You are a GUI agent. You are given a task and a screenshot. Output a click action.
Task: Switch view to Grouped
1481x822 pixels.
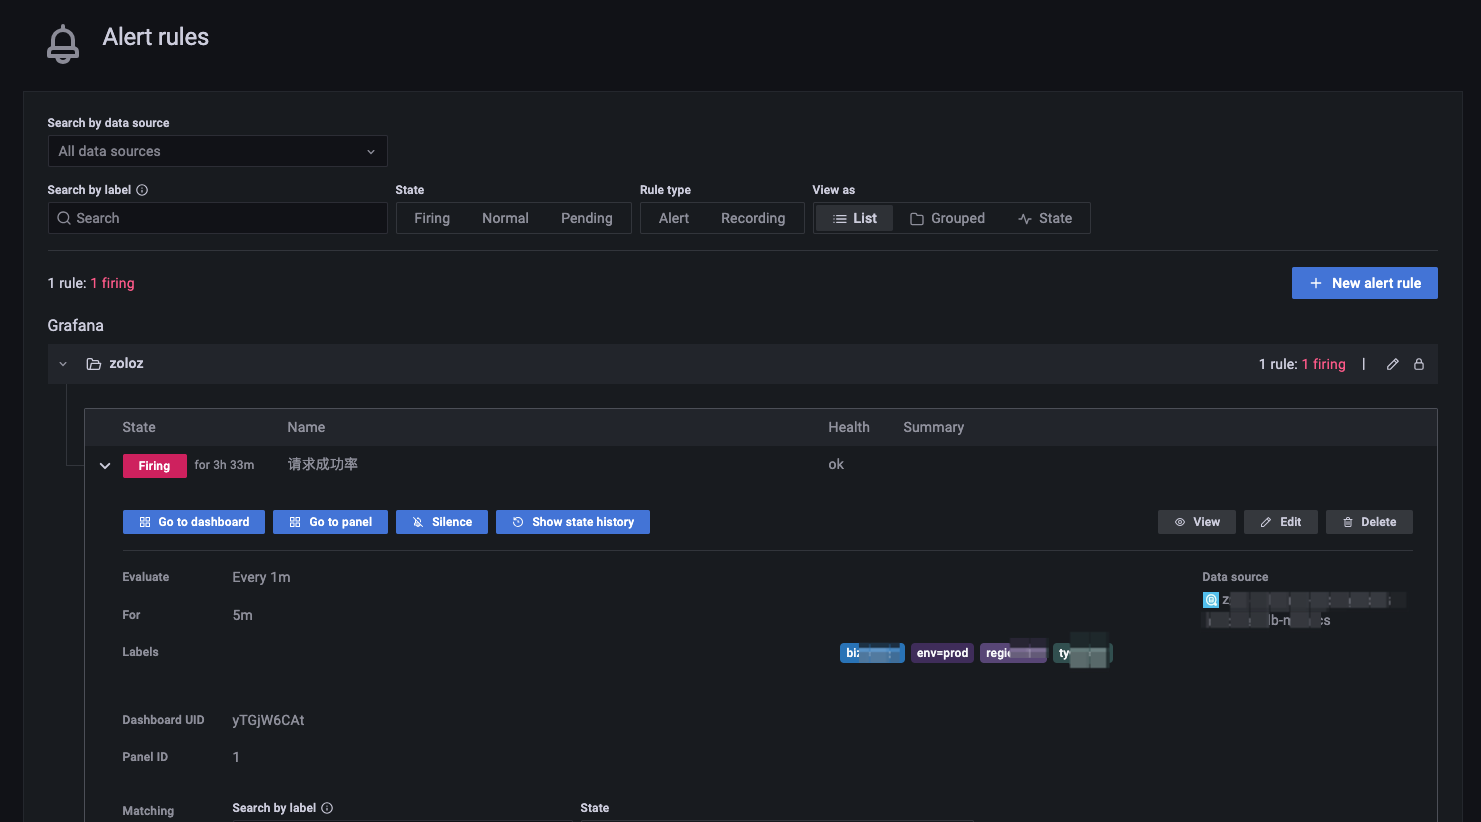(947, 218)
